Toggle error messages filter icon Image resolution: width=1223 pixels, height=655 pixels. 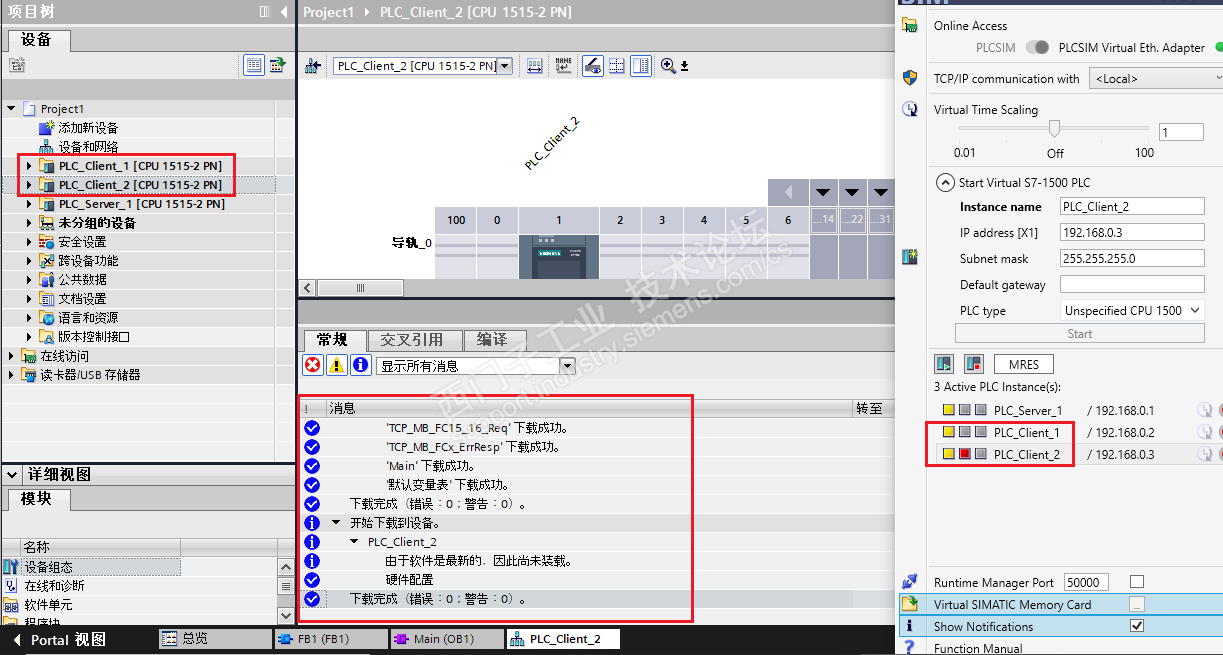(313, 366)
